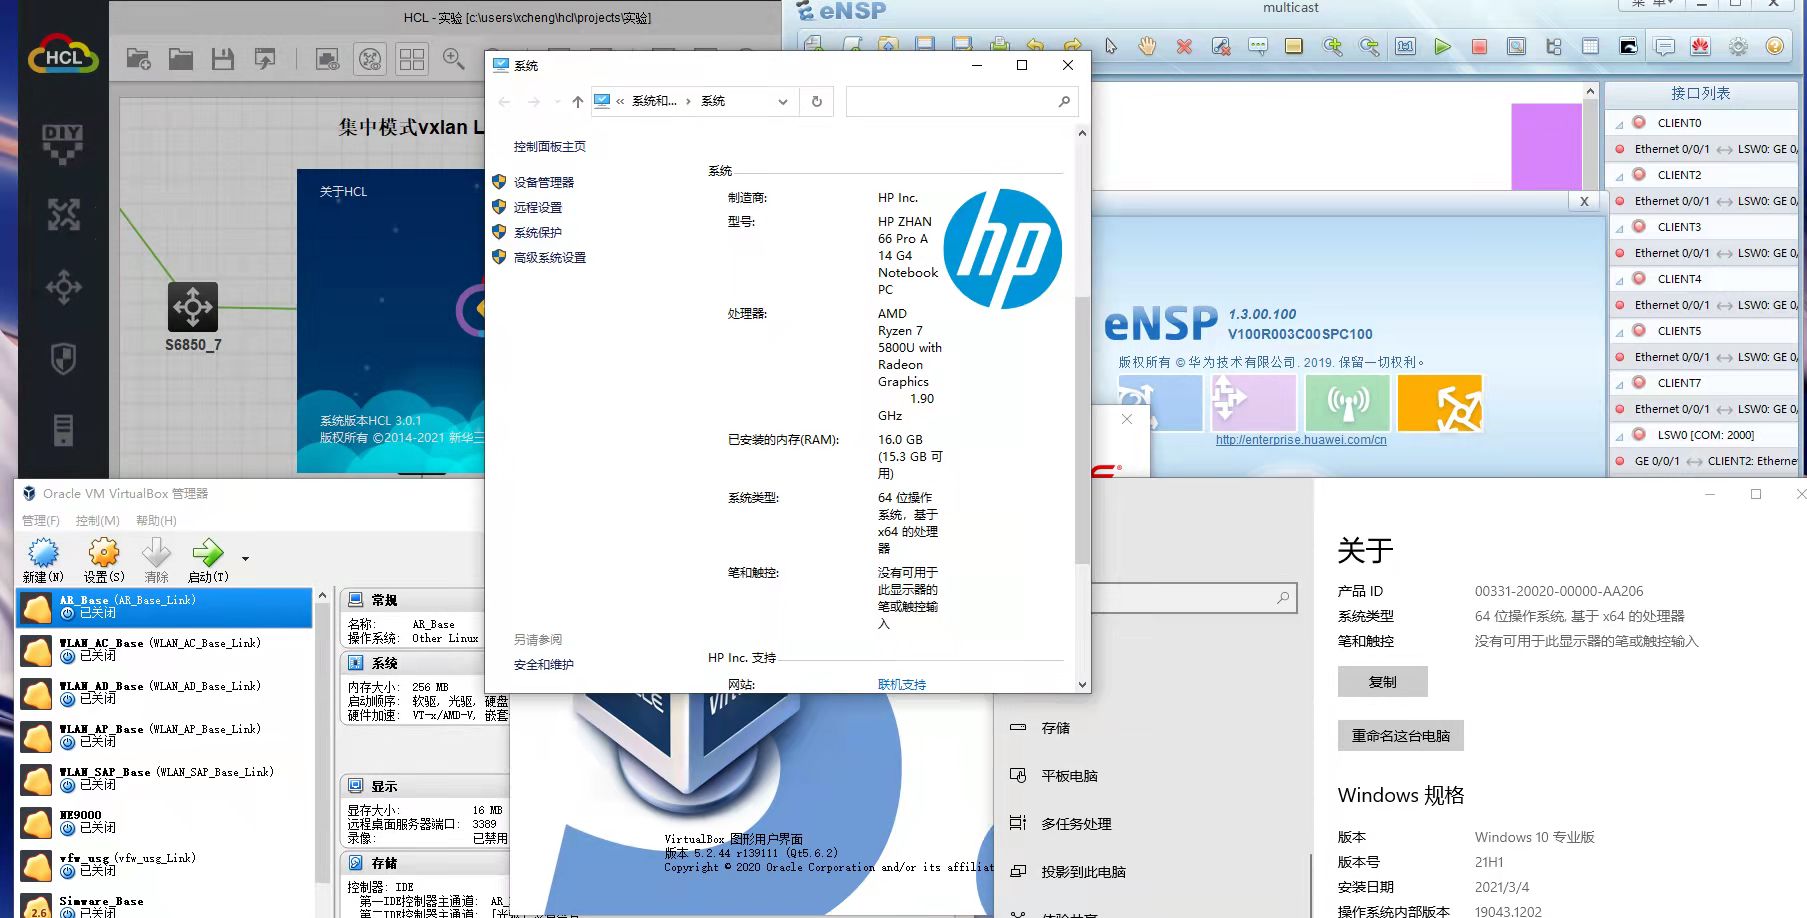Select the S6850_7 switch on HCL canvas
This screenshot has width=1807, height=918.
193,307
